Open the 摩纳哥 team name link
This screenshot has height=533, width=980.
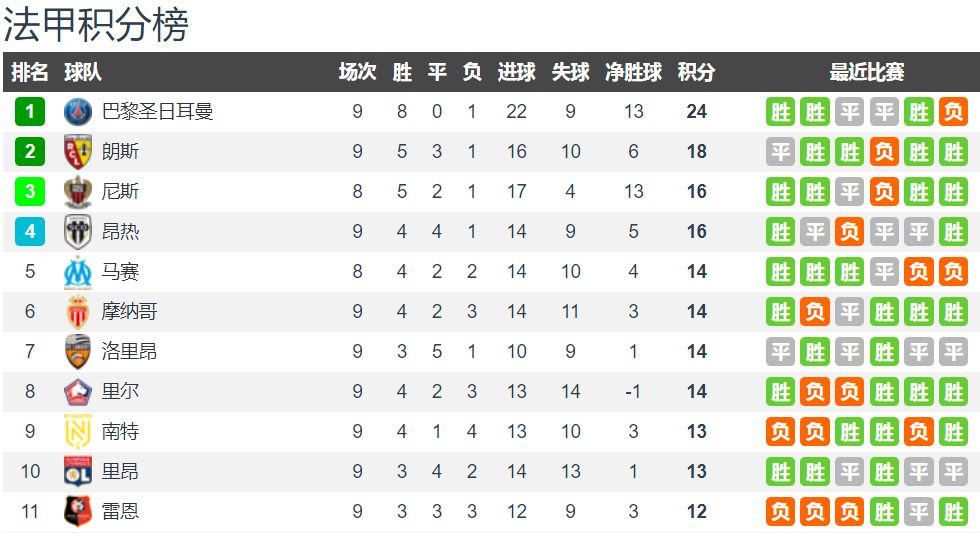[x=129, y=312]
